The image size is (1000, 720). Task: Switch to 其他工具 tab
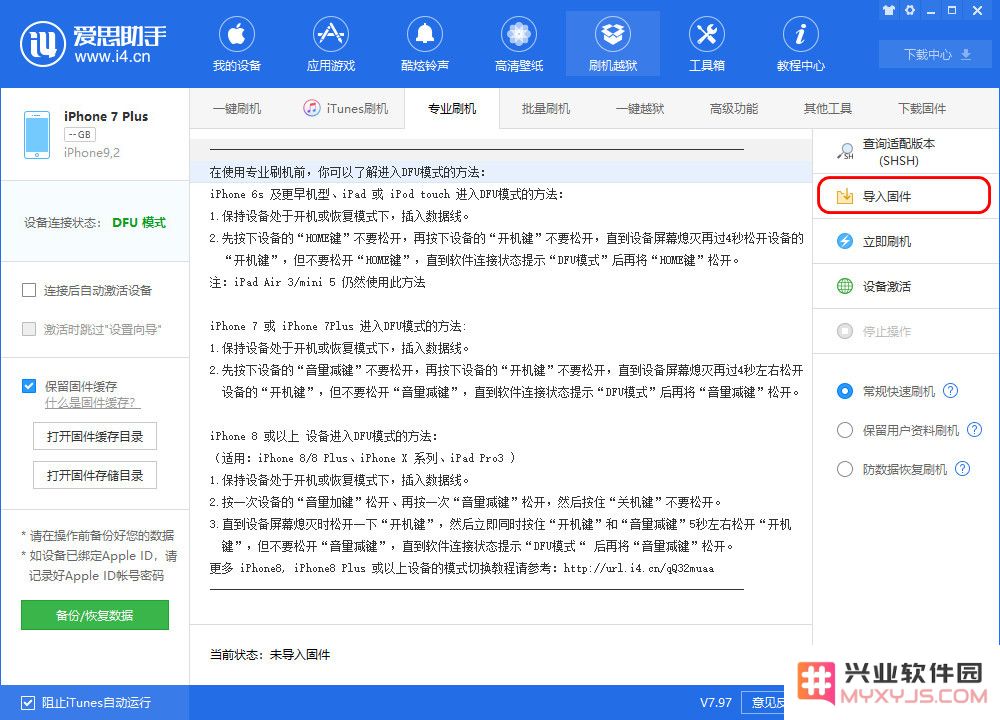pyautogui.click(x=828, y=108)
